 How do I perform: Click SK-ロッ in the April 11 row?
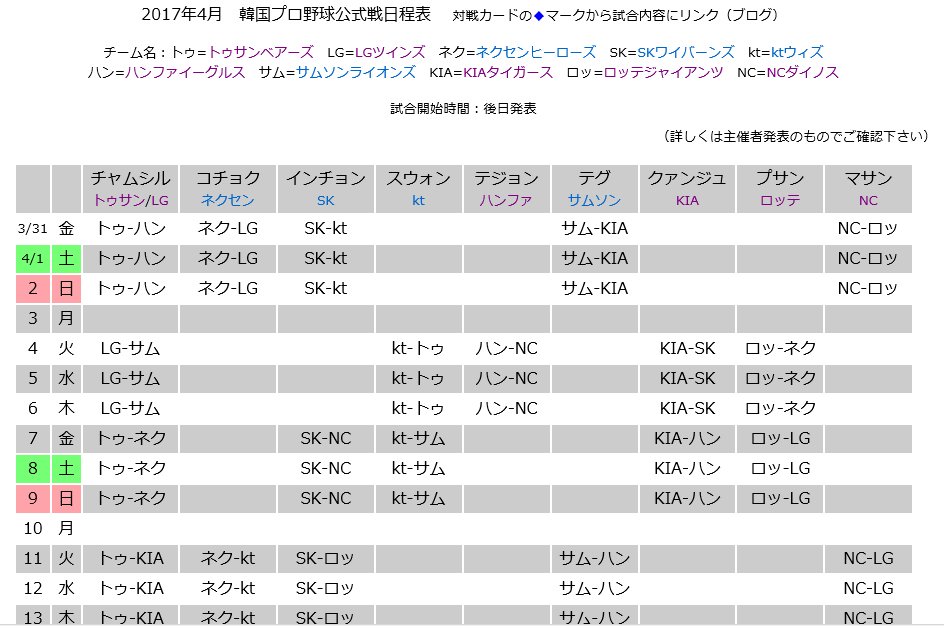click(325, 559)
